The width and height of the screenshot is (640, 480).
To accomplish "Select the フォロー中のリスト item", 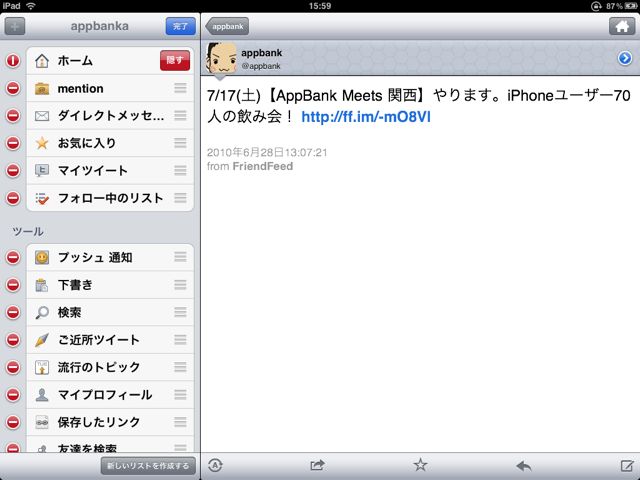I will pos(110,198).
